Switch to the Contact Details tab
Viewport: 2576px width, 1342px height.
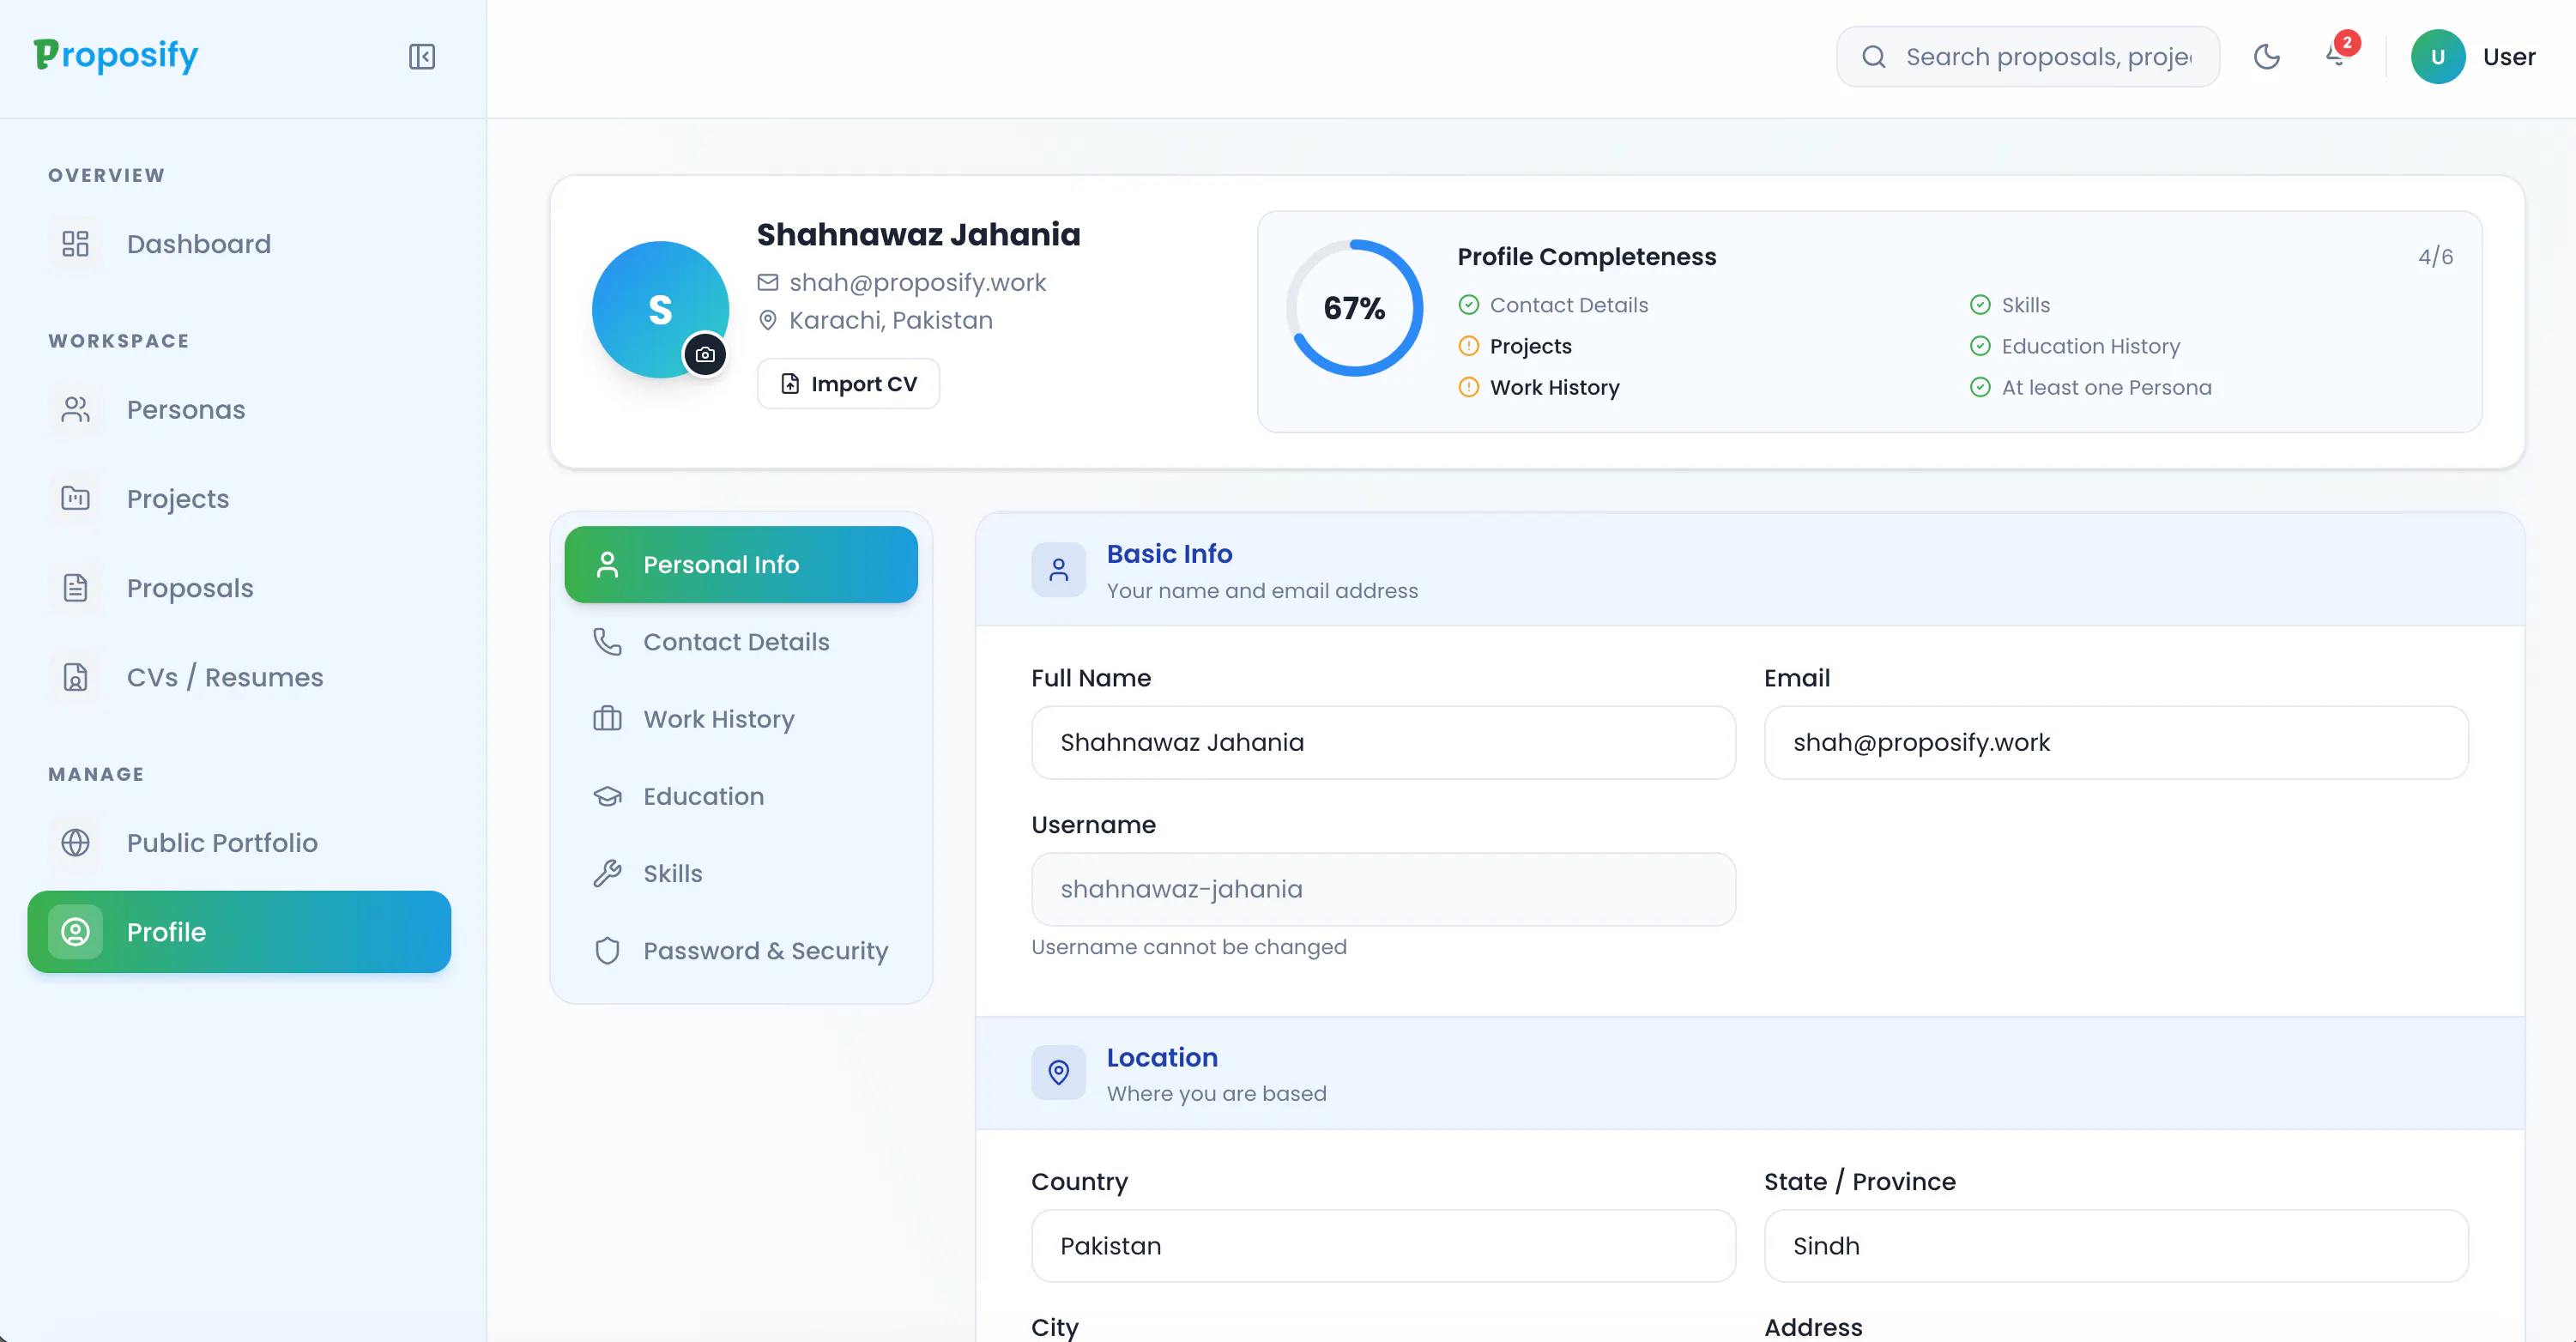pos(741,642)
